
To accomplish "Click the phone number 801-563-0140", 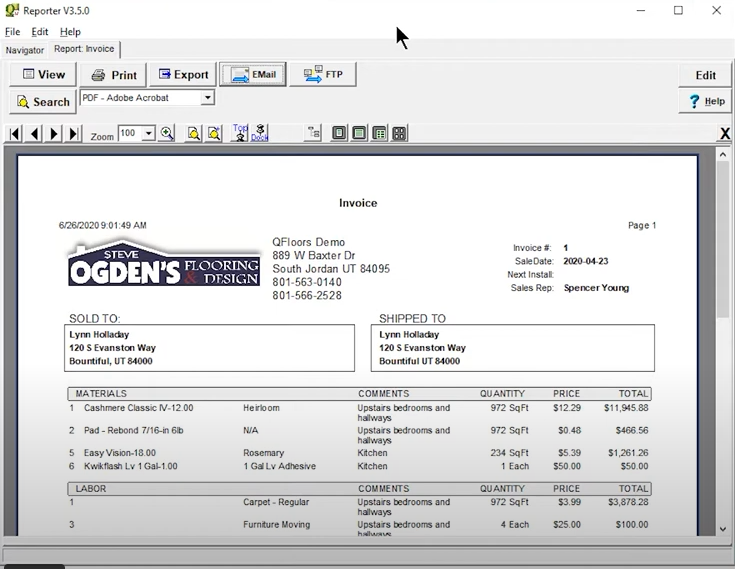I will coord(307,282).
